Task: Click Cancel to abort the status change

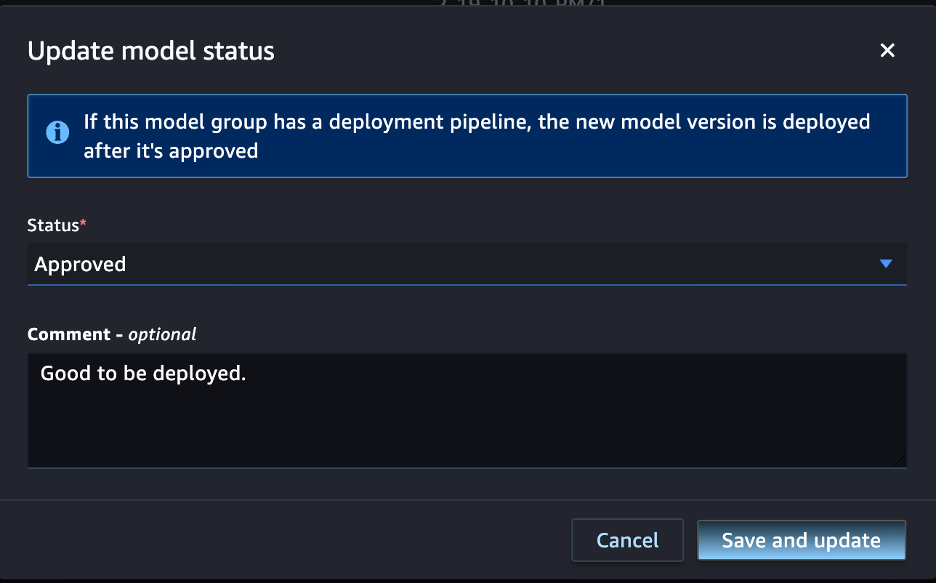Action: tap(627, 540)
